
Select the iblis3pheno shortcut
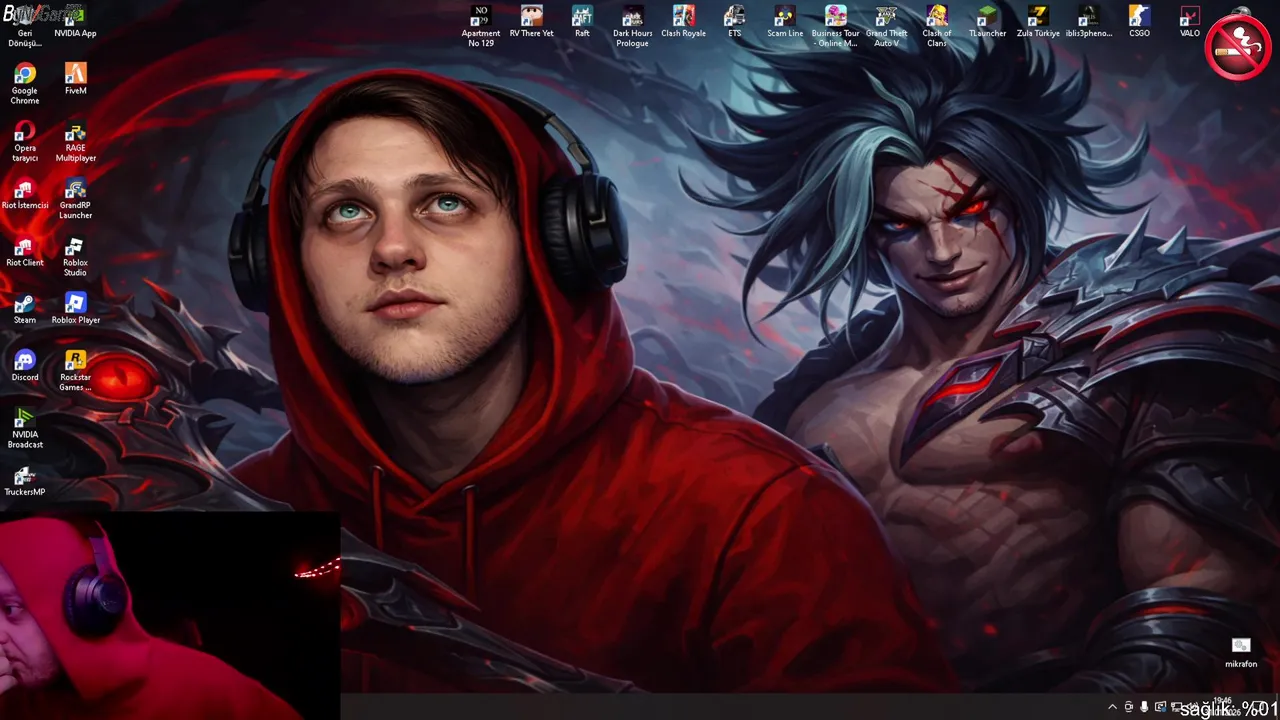[1088, 22]
